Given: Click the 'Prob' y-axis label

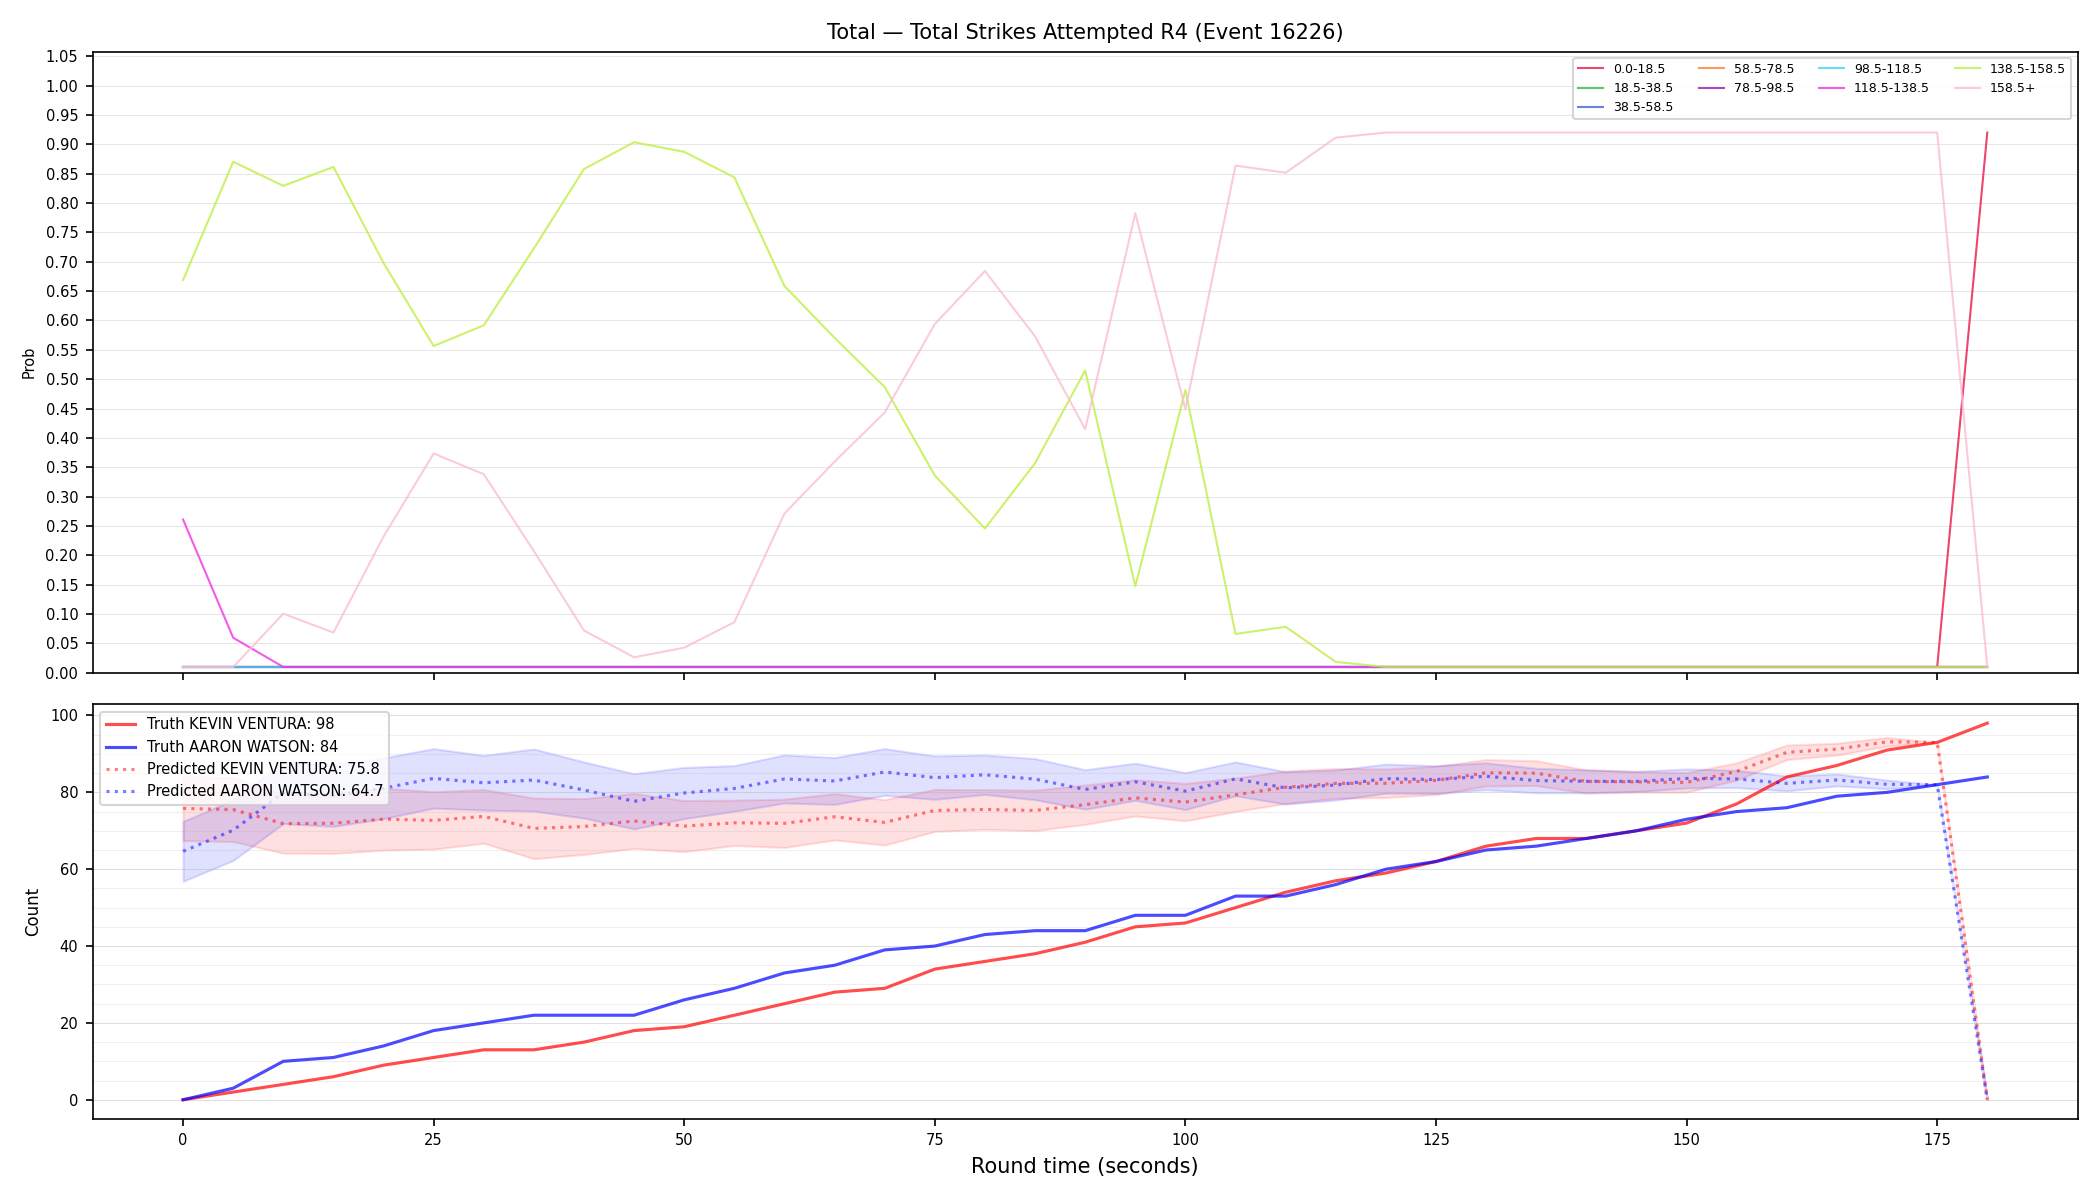Looking at the screenshot, I should 29,363.
